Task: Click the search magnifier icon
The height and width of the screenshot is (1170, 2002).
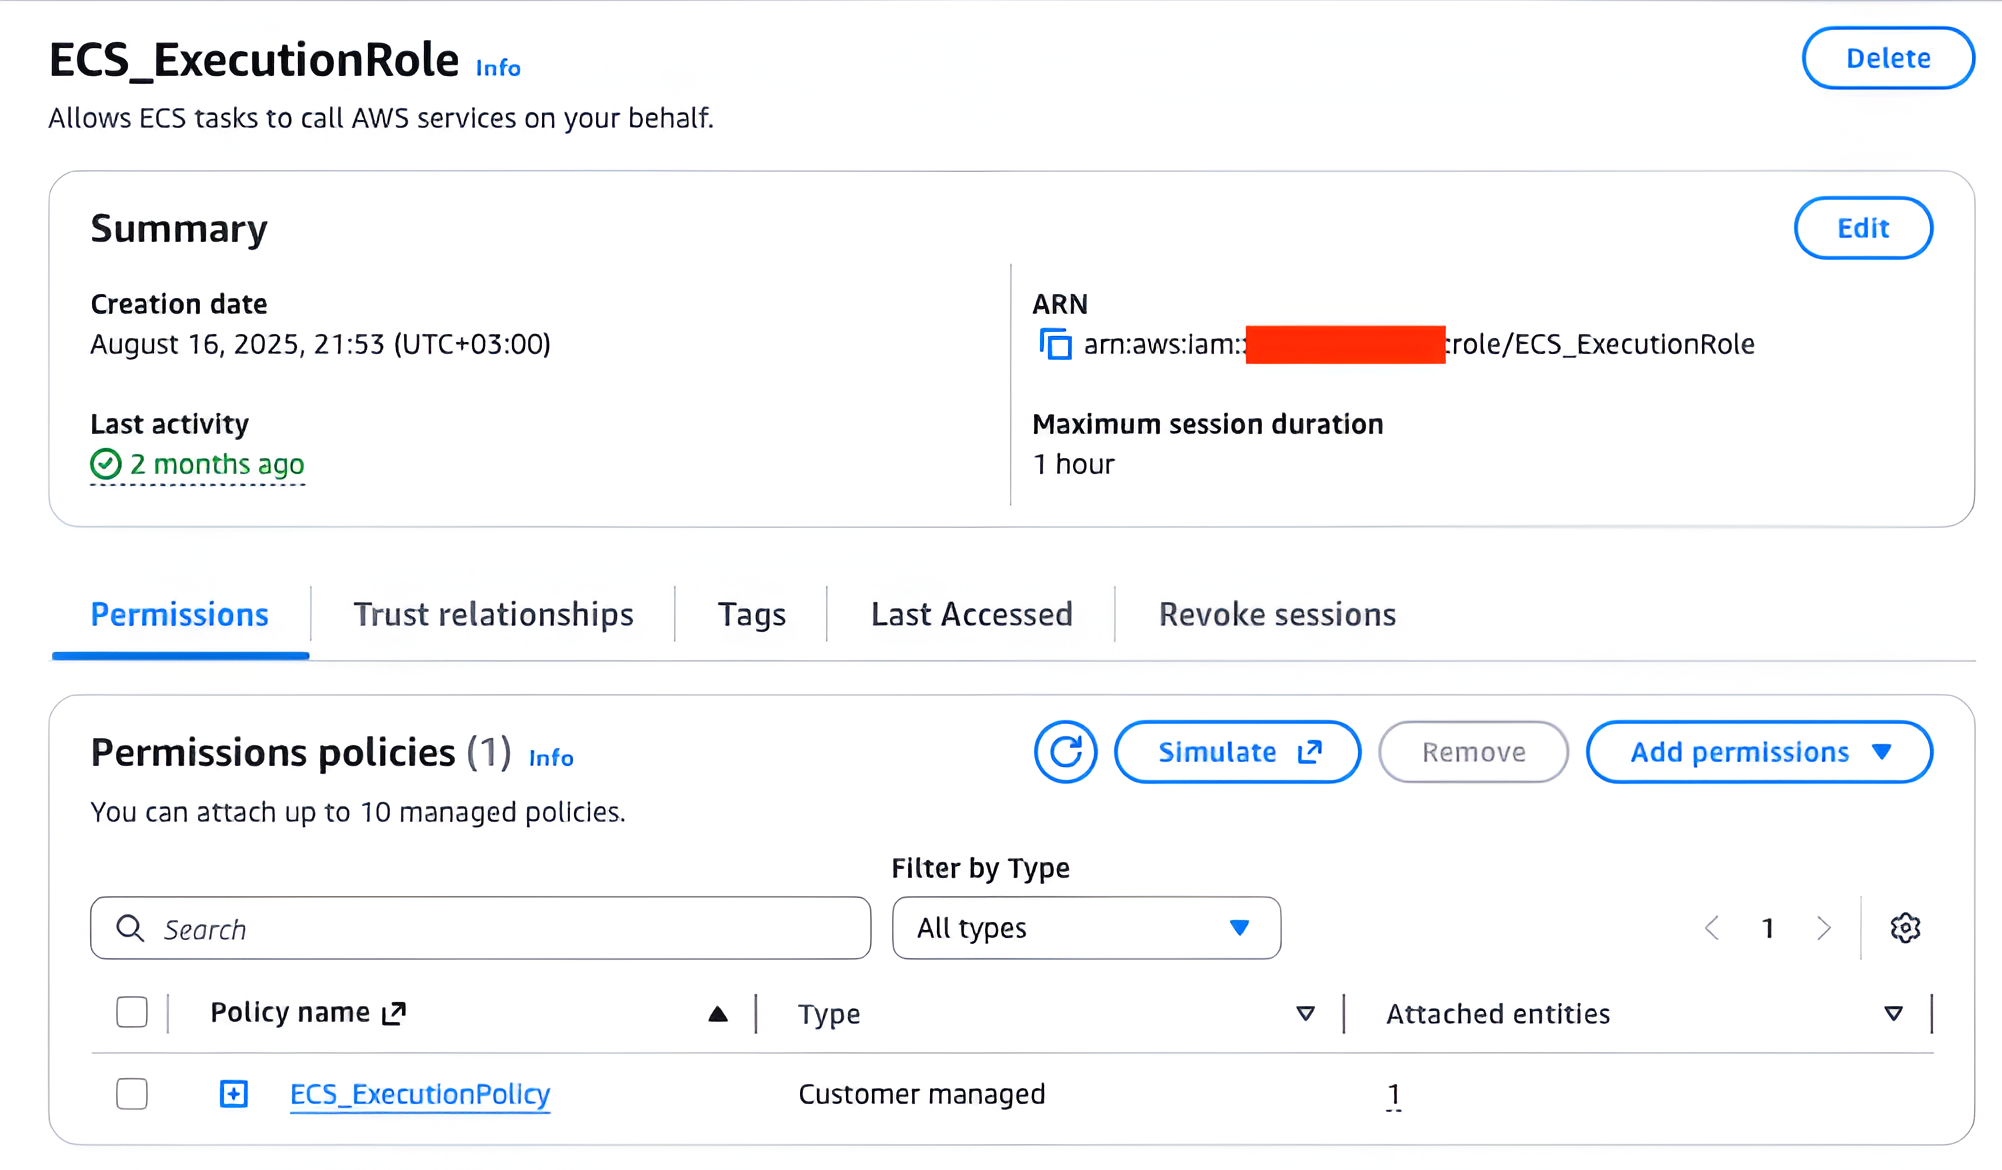Action: click(129, 928)
